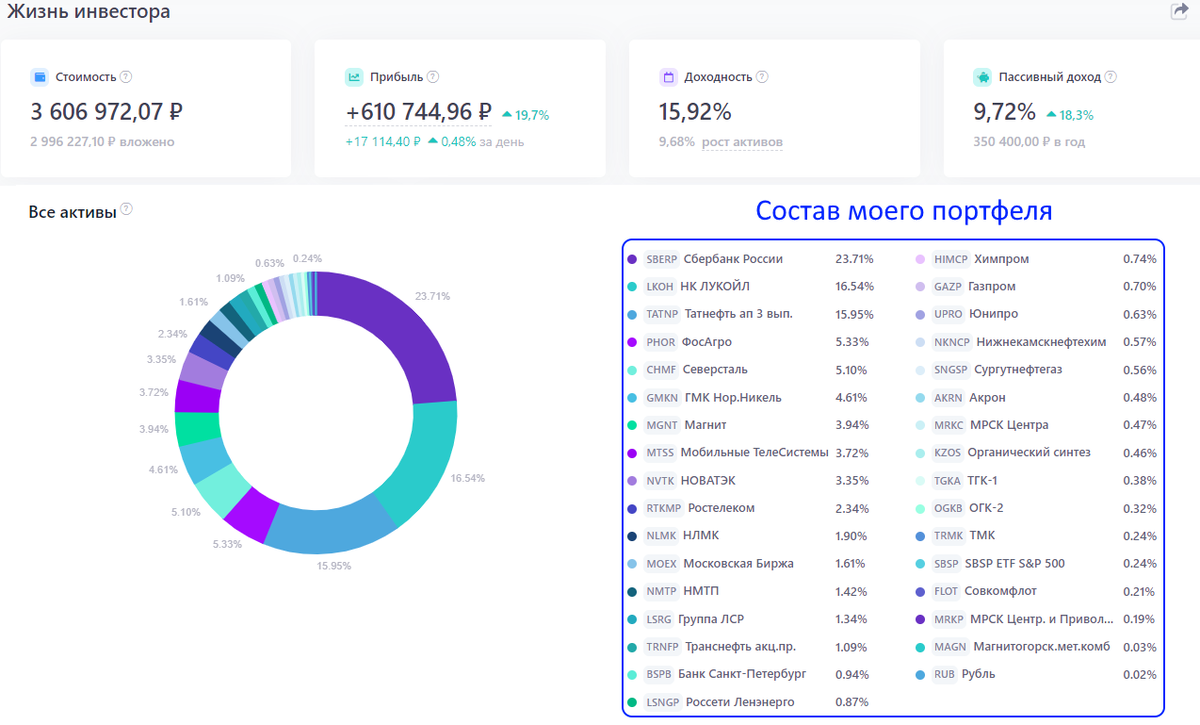Select the Сургутнефтегаз holding name
Image resolution: width=1200 pixels, height=725 pixels.
1018,370
